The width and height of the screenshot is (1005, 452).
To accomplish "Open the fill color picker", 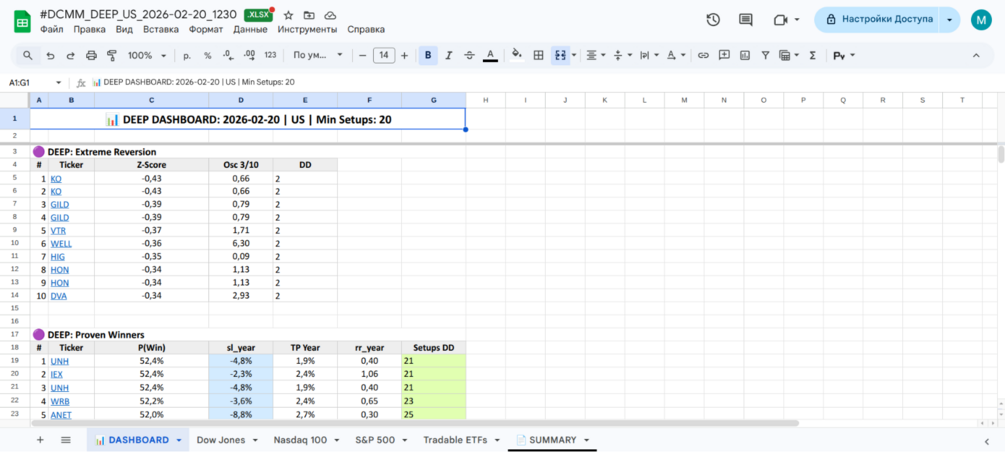I will [517, 56].
